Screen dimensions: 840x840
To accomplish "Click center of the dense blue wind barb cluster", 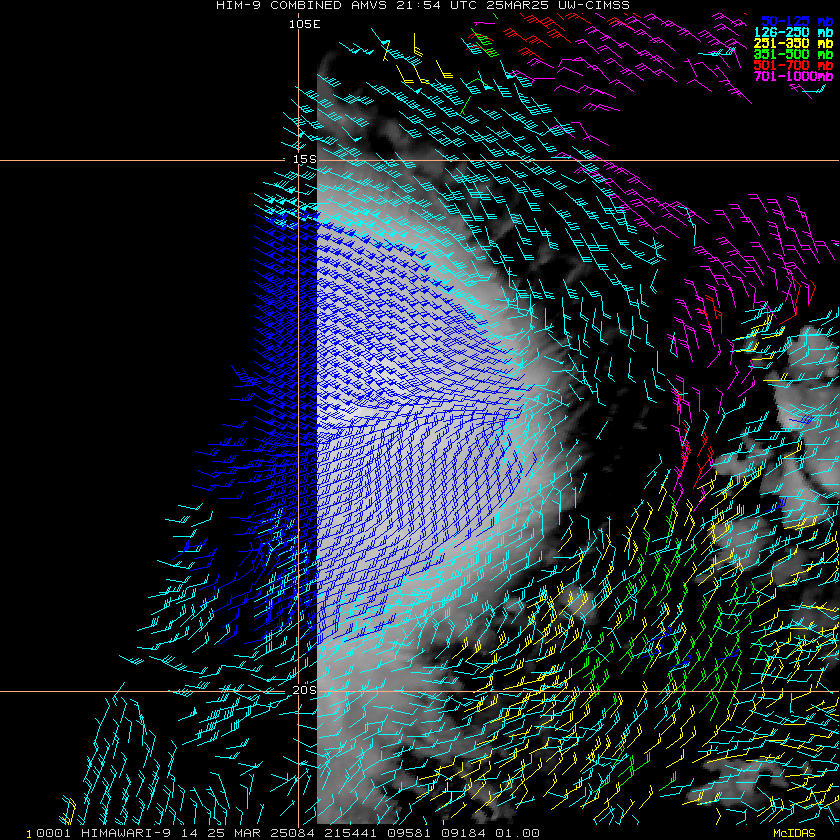I will 410,420.
